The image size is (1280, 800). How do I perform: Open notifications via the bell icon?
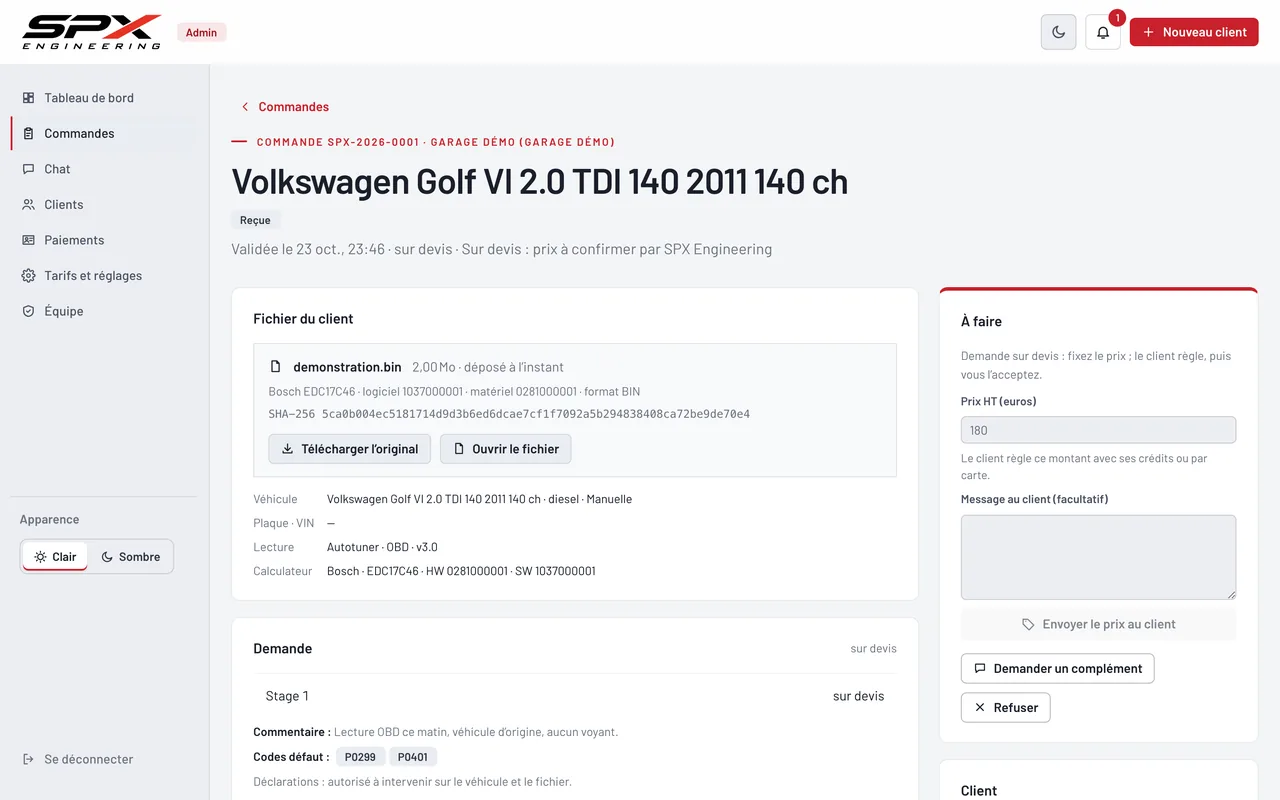point(1103,32)
